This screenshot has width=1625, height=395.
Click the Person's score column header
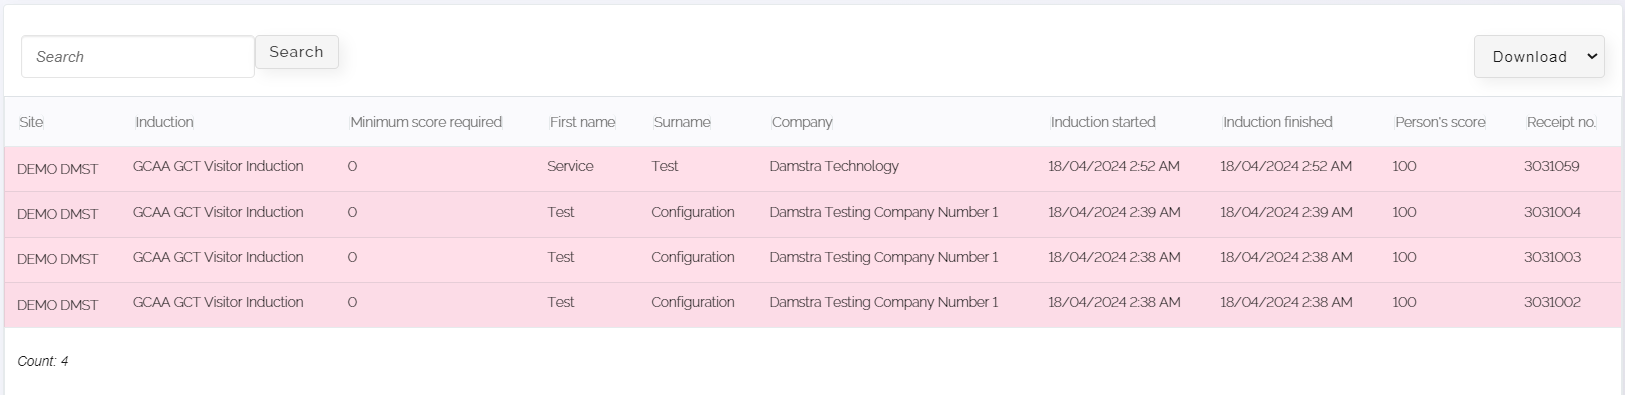point(1440,122)
